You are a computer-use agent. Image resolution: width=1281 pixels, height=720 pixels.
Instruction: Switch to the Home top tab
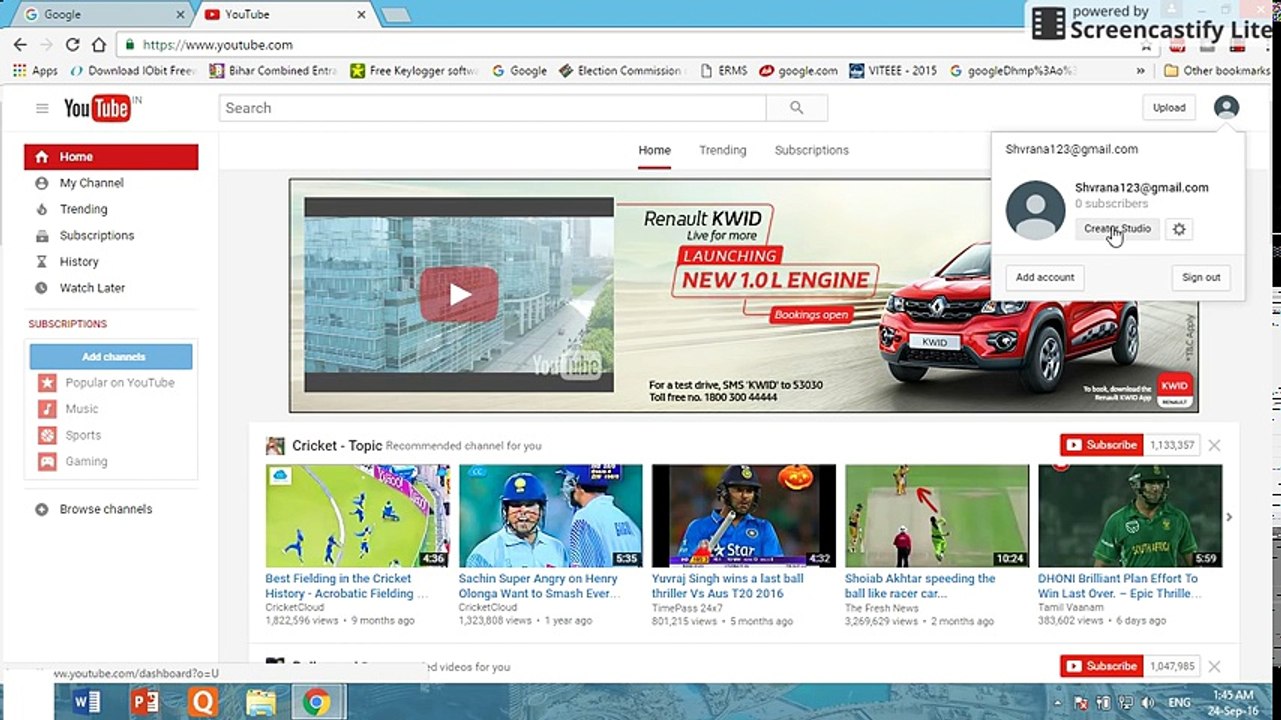655,150
